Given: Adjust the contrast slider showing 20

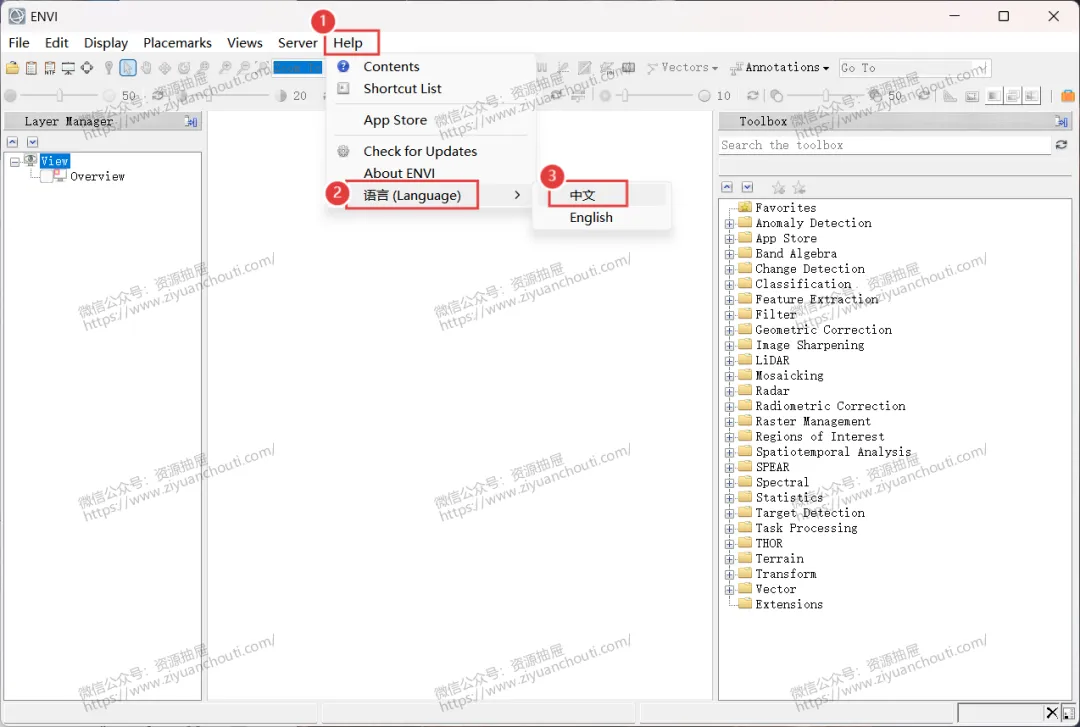Looking at the screenshot, I should click(x=207, y=96).
